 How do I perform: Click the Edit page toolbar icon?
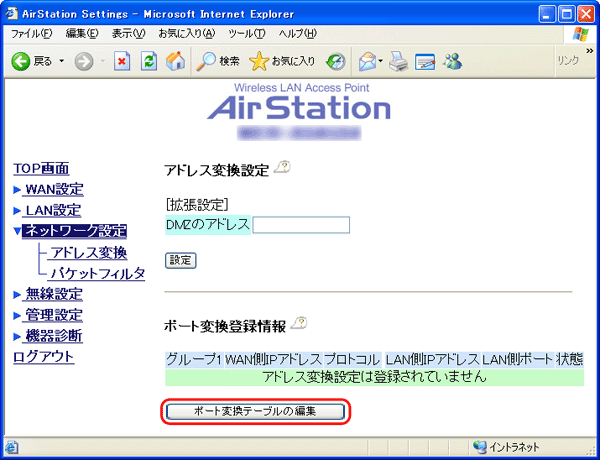click(425, 62)
